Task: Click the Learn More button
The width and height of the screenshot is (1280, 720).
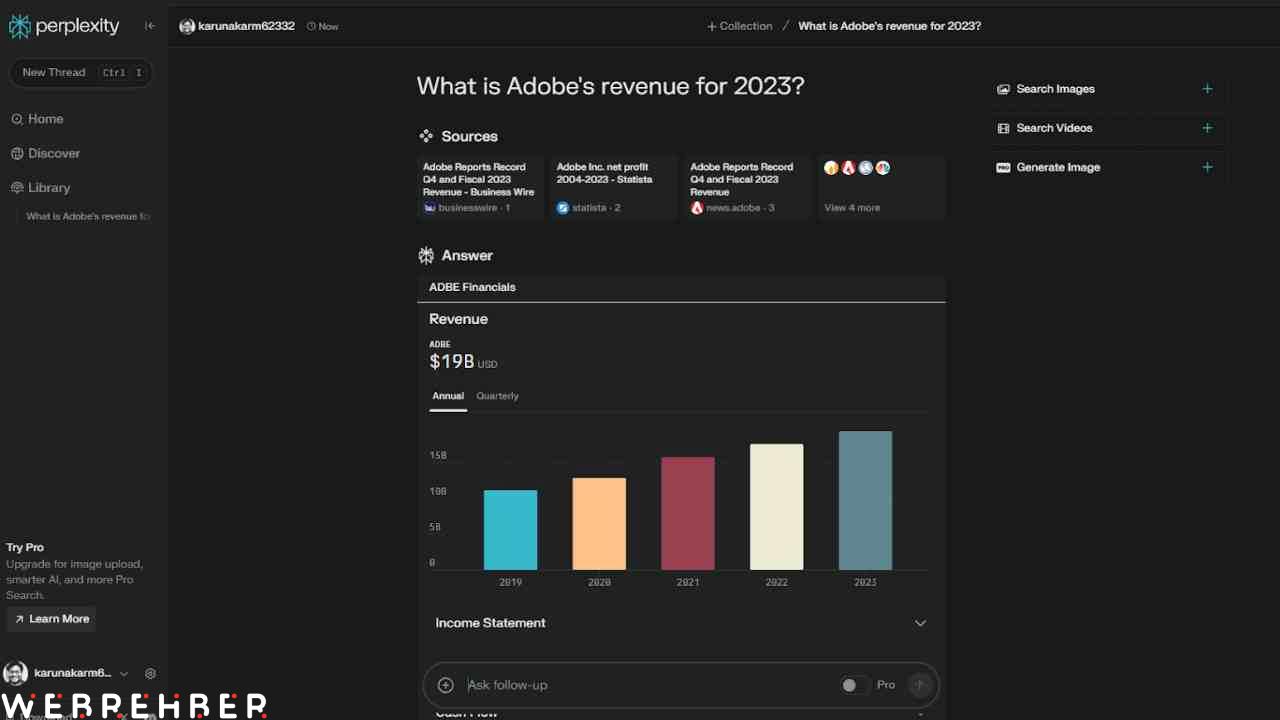Action: (51, 619)
